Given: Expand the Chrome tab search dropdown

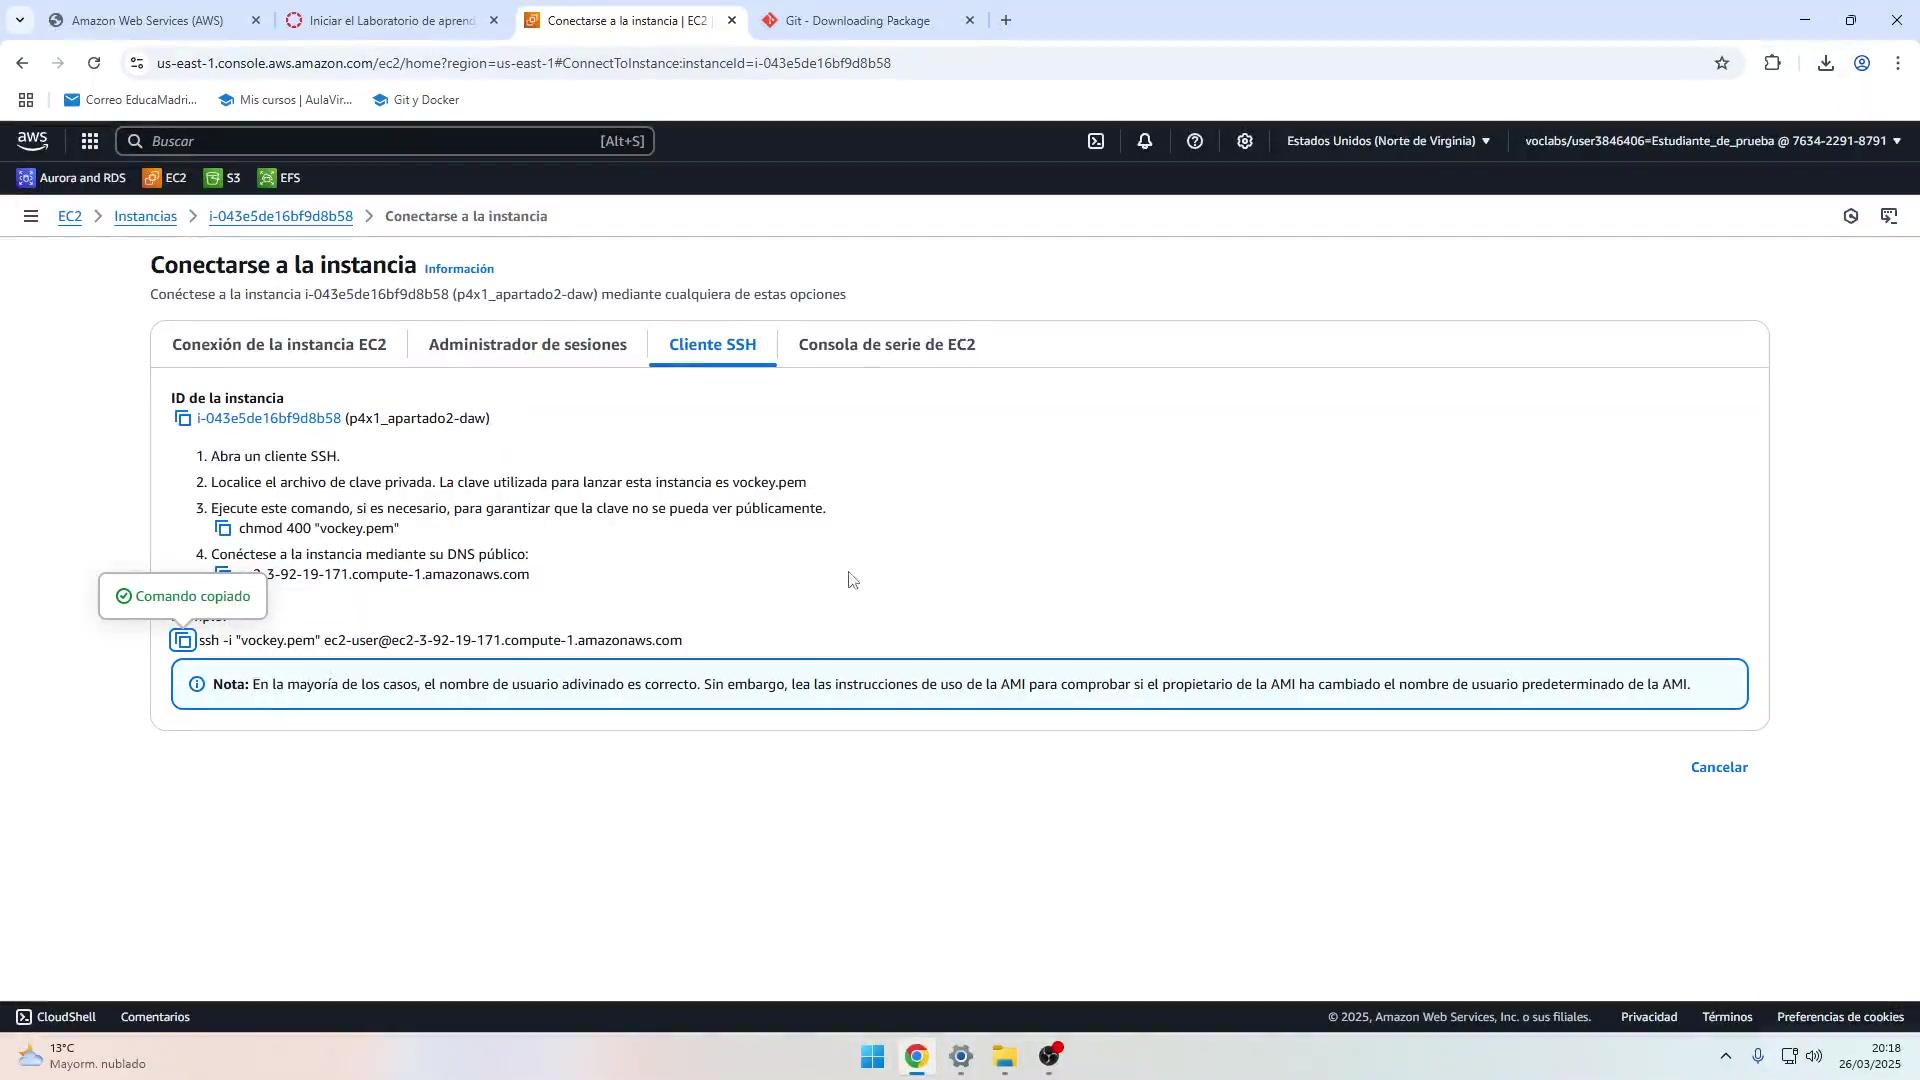Looking at the screenshot, I should (x=20, y=20).
